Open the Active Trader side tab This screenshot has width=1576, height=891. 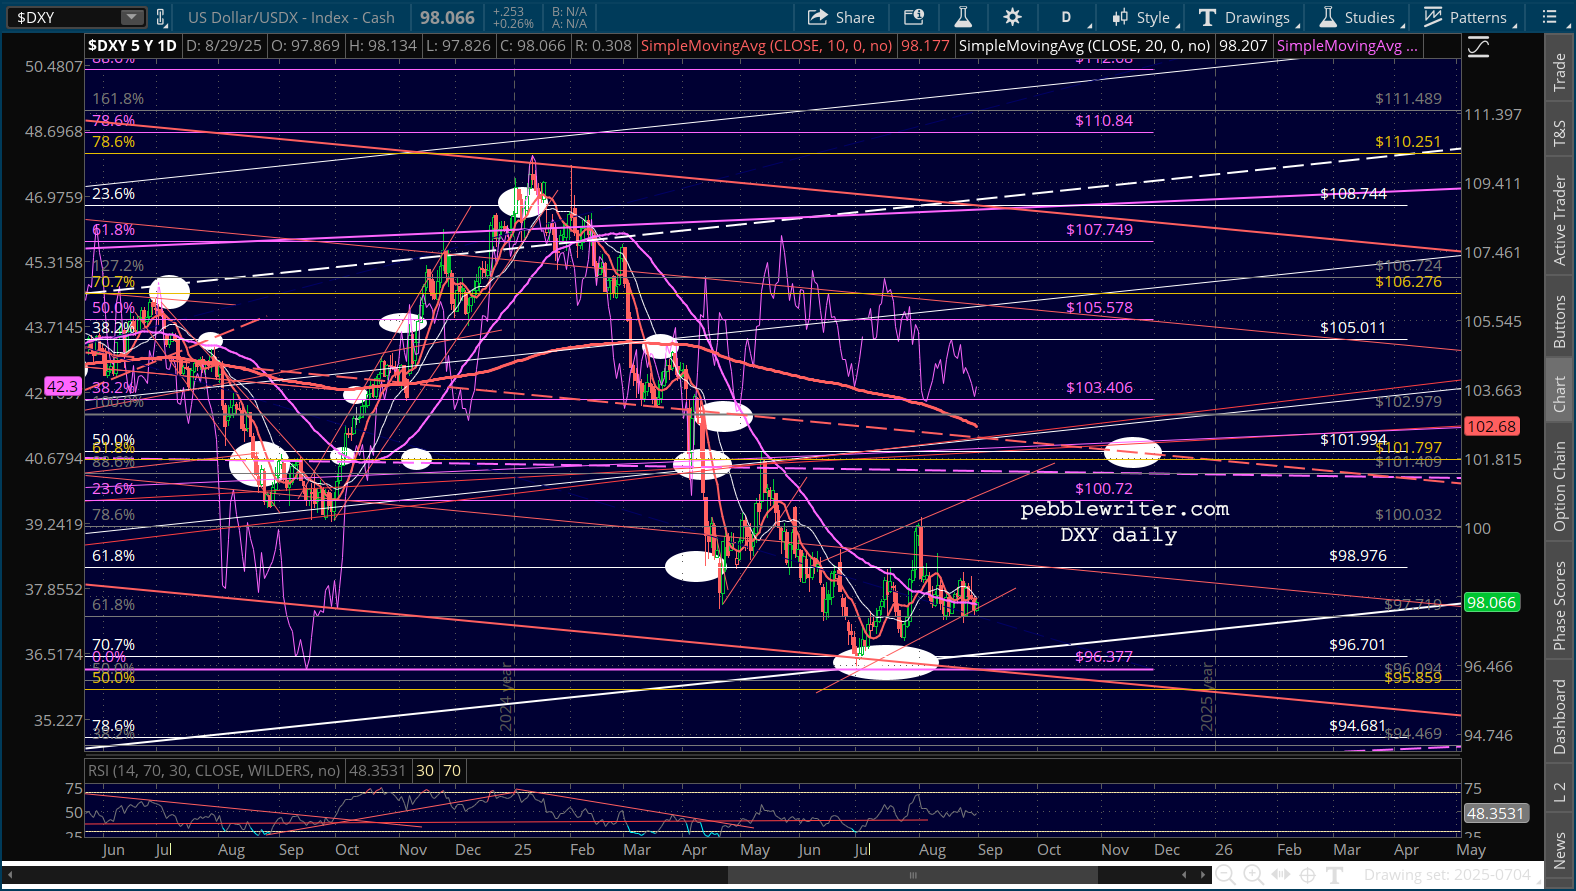[1559, 220]
